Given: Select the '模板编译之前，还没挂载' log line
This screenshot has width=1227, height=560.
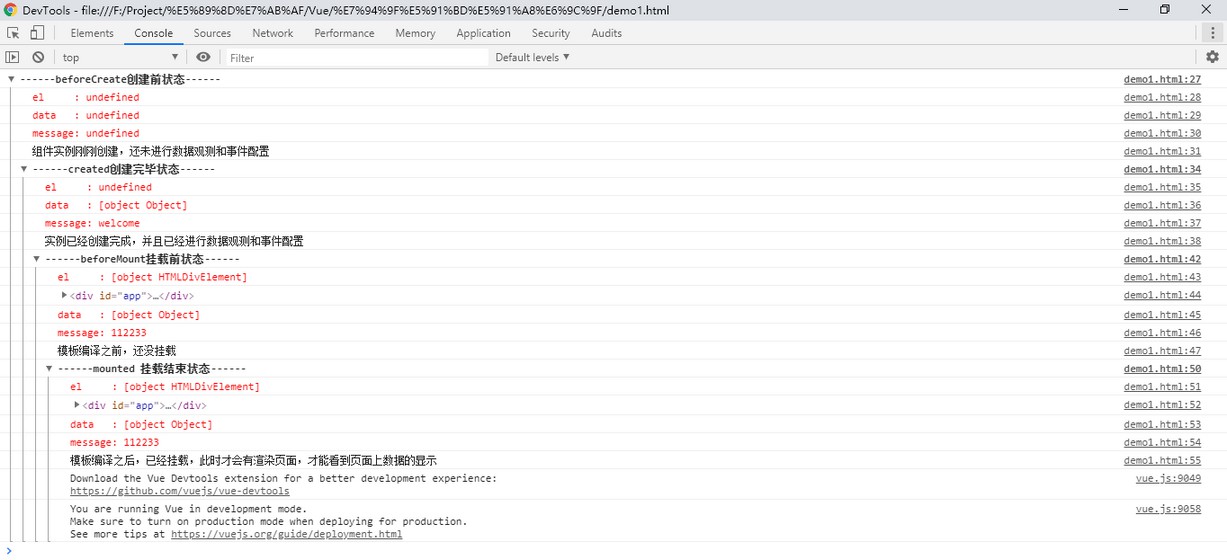Looking at the screenshot, I should [117, 351].
